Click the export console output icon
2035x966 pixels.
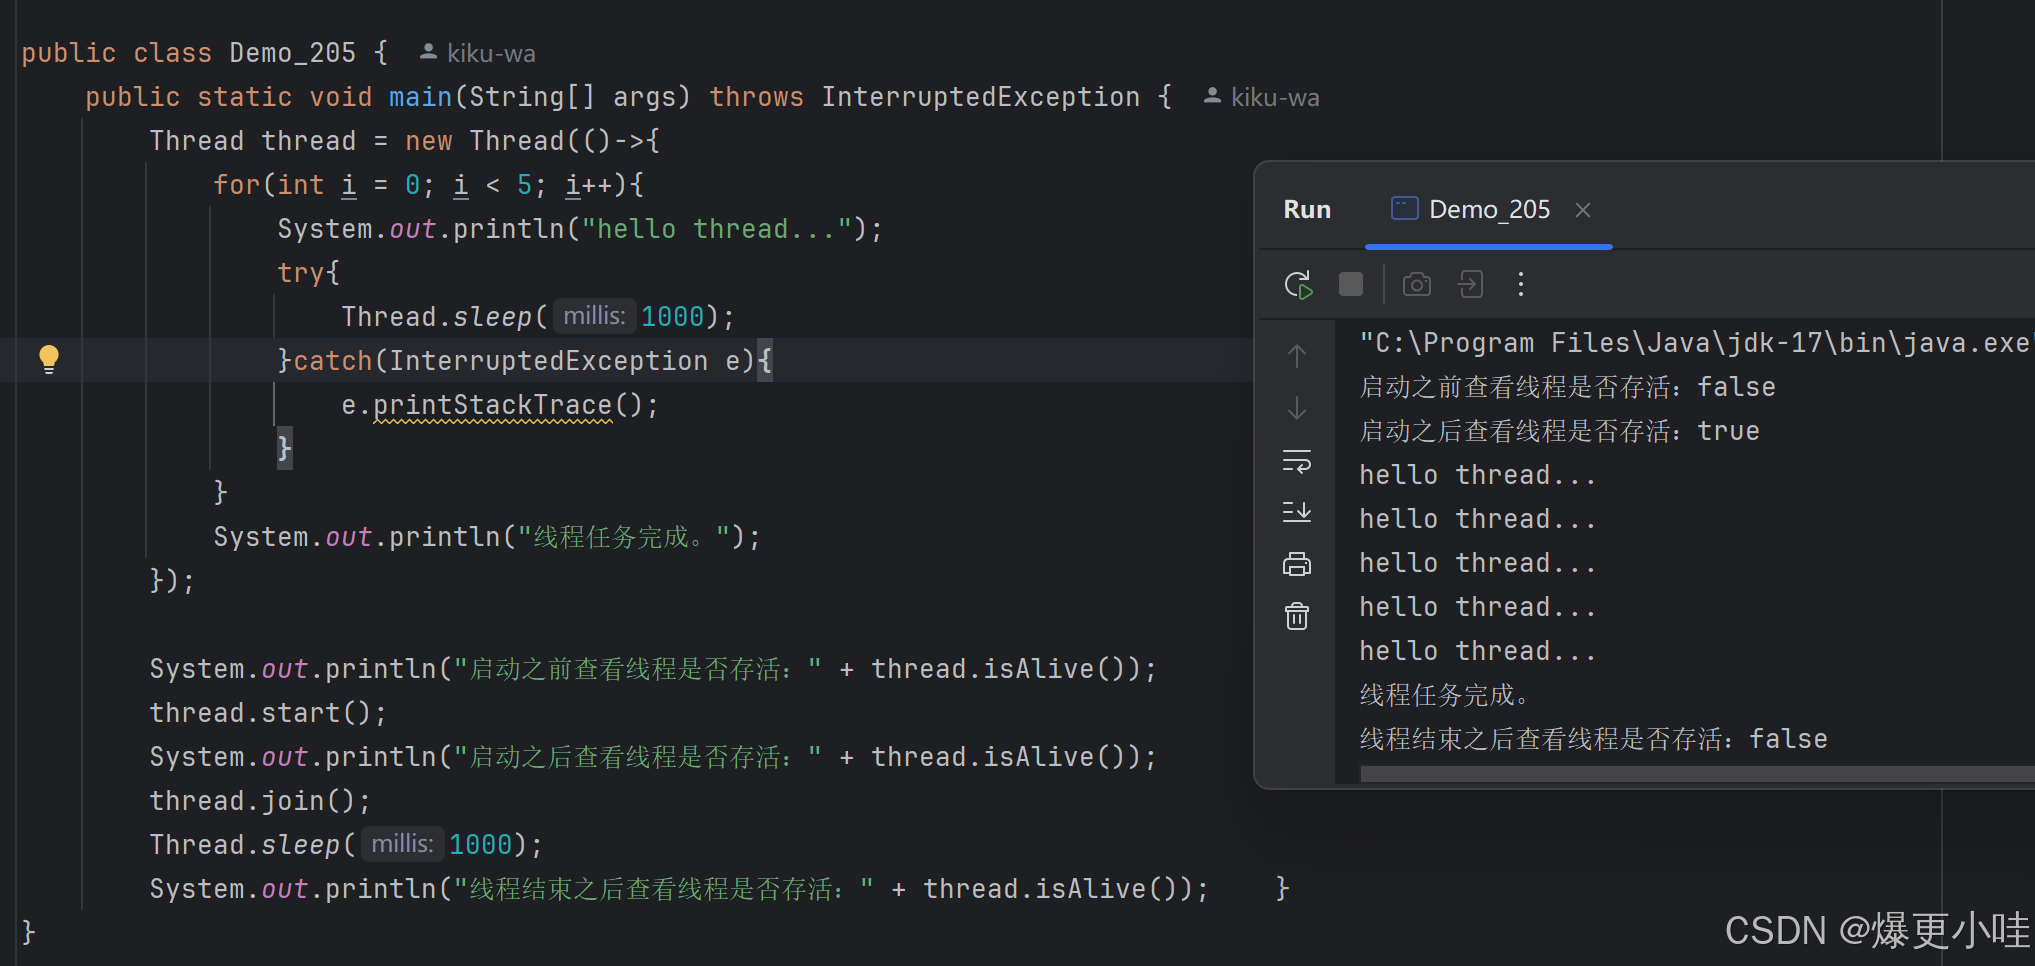(1470, 284)
